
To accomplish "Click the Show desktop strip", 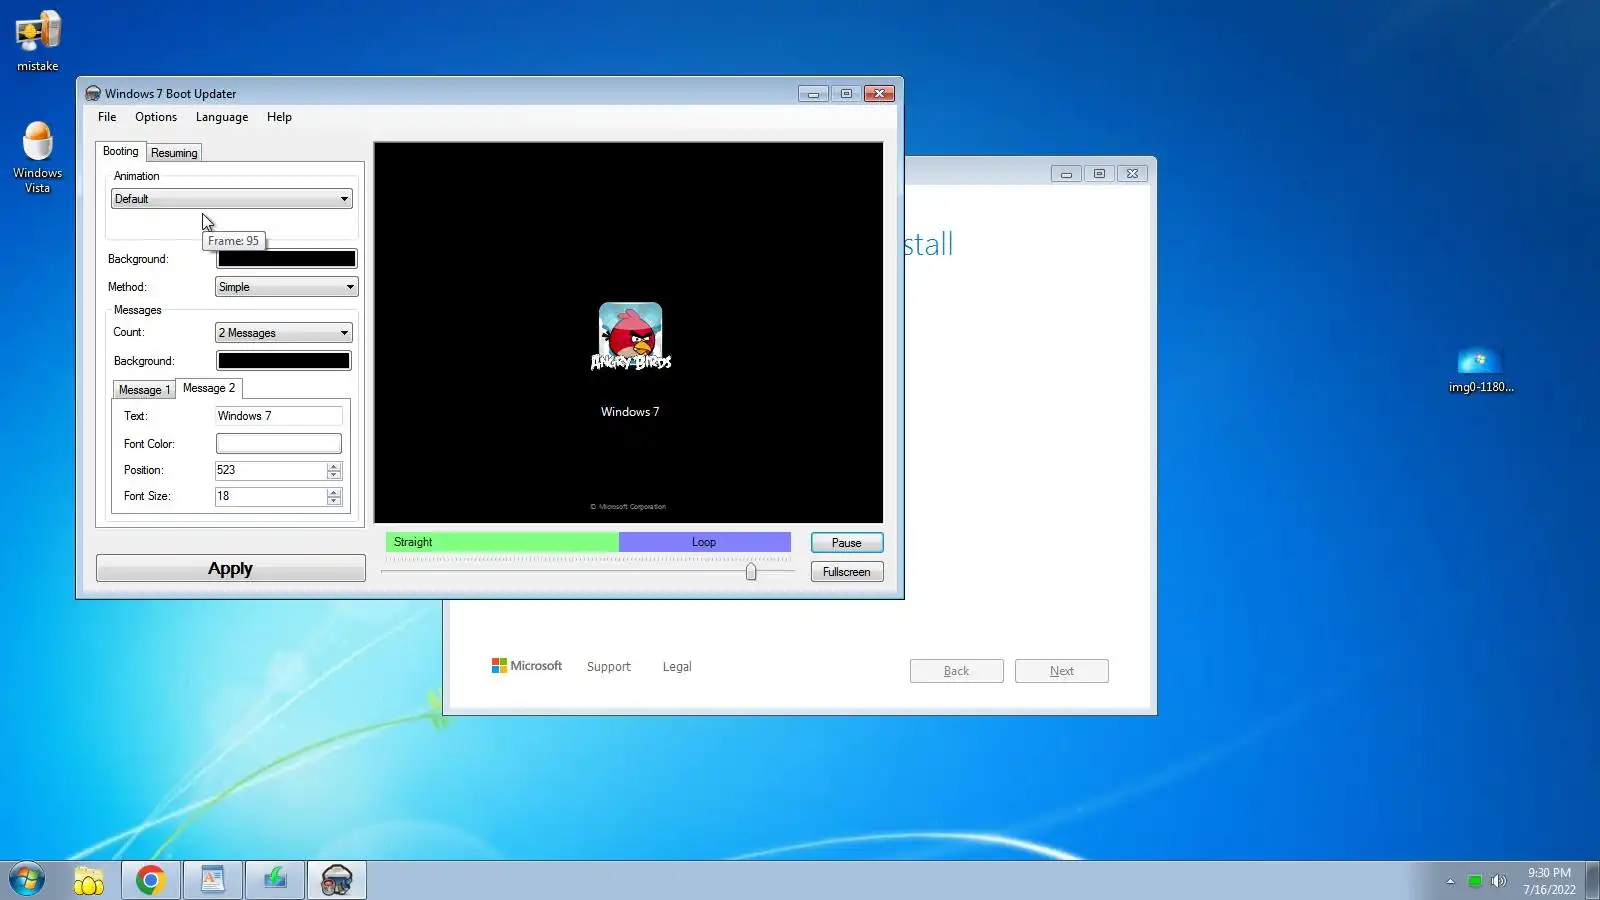I will 1592,880.
